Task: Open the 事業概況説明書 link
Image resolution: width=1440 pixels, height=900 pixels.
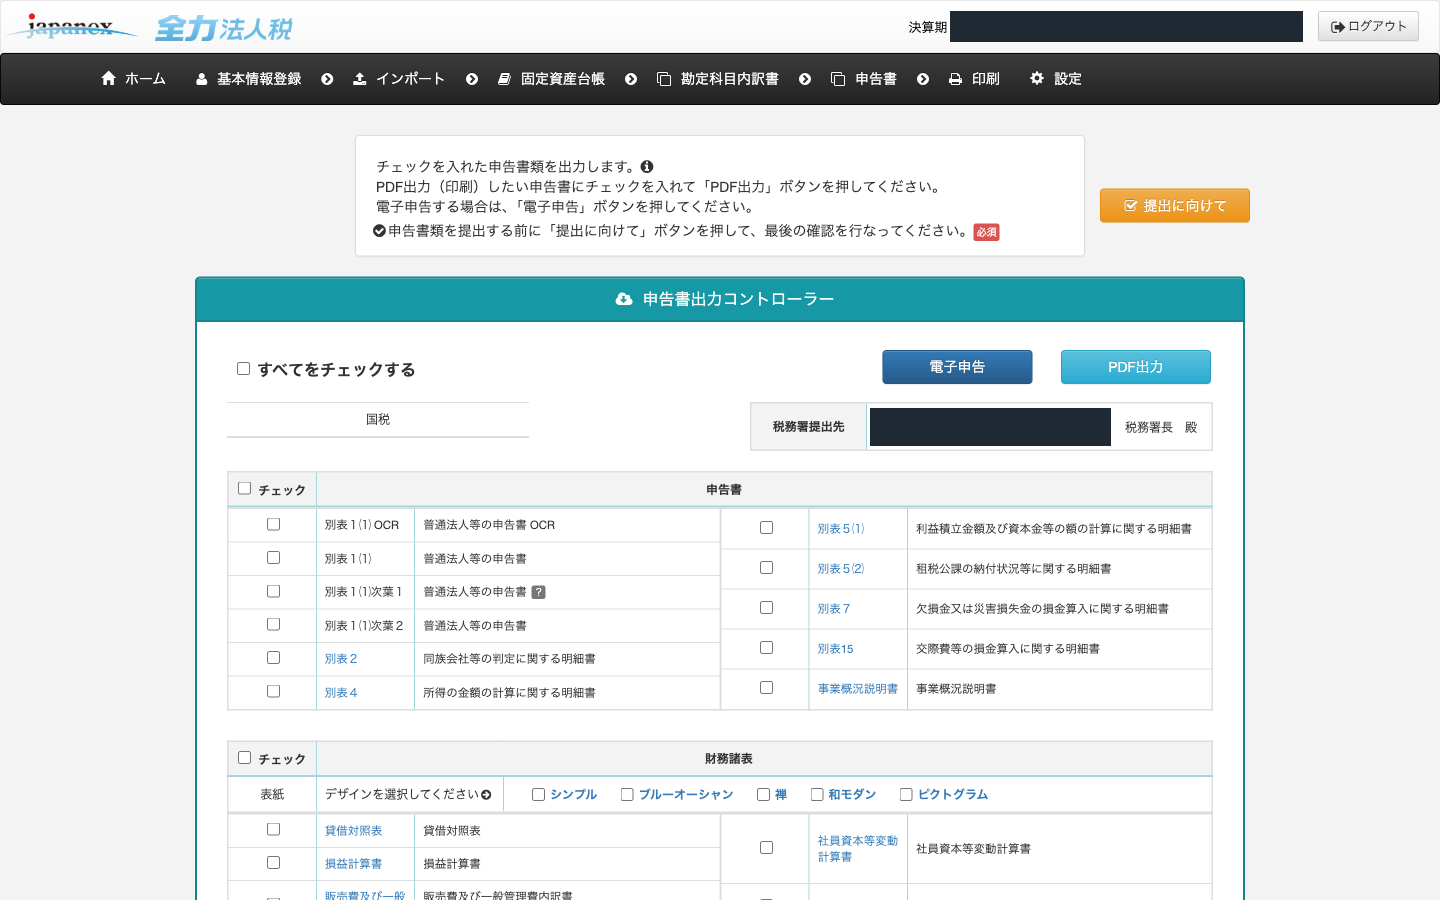Action: (858, 689)
